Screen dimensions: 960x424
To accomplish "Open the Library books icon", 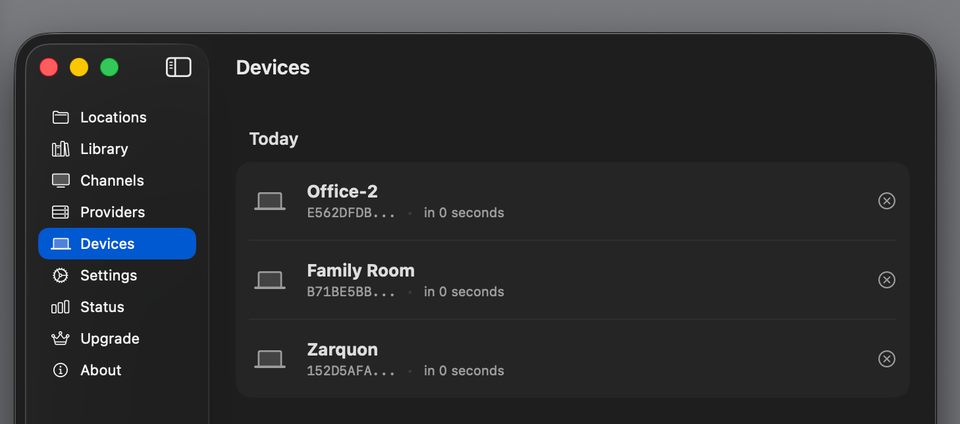I will (x=61, y=149).
